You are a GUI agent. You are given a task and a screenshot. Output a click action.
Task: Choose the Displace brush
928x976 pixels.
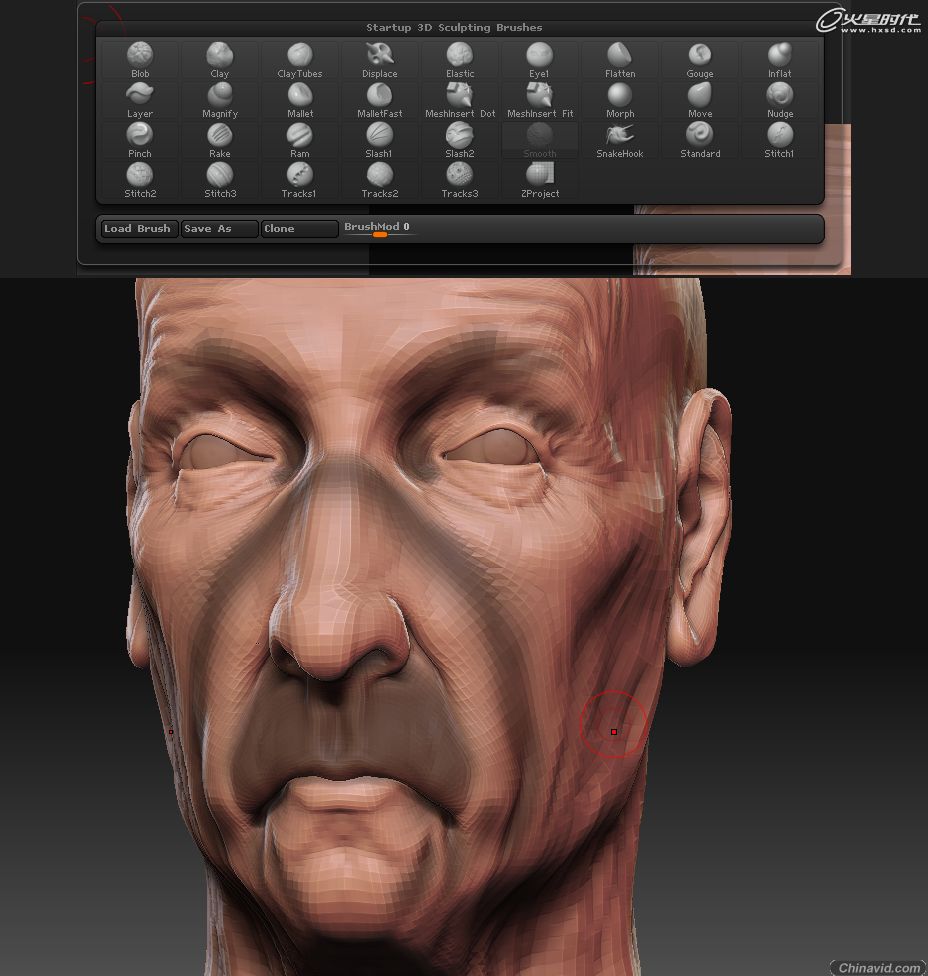[x=380, y=55]
